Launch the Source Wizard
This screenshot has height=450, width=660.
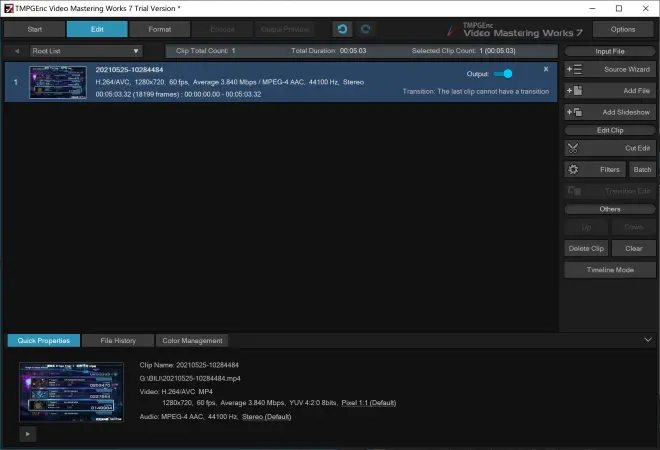pos(610,69)
